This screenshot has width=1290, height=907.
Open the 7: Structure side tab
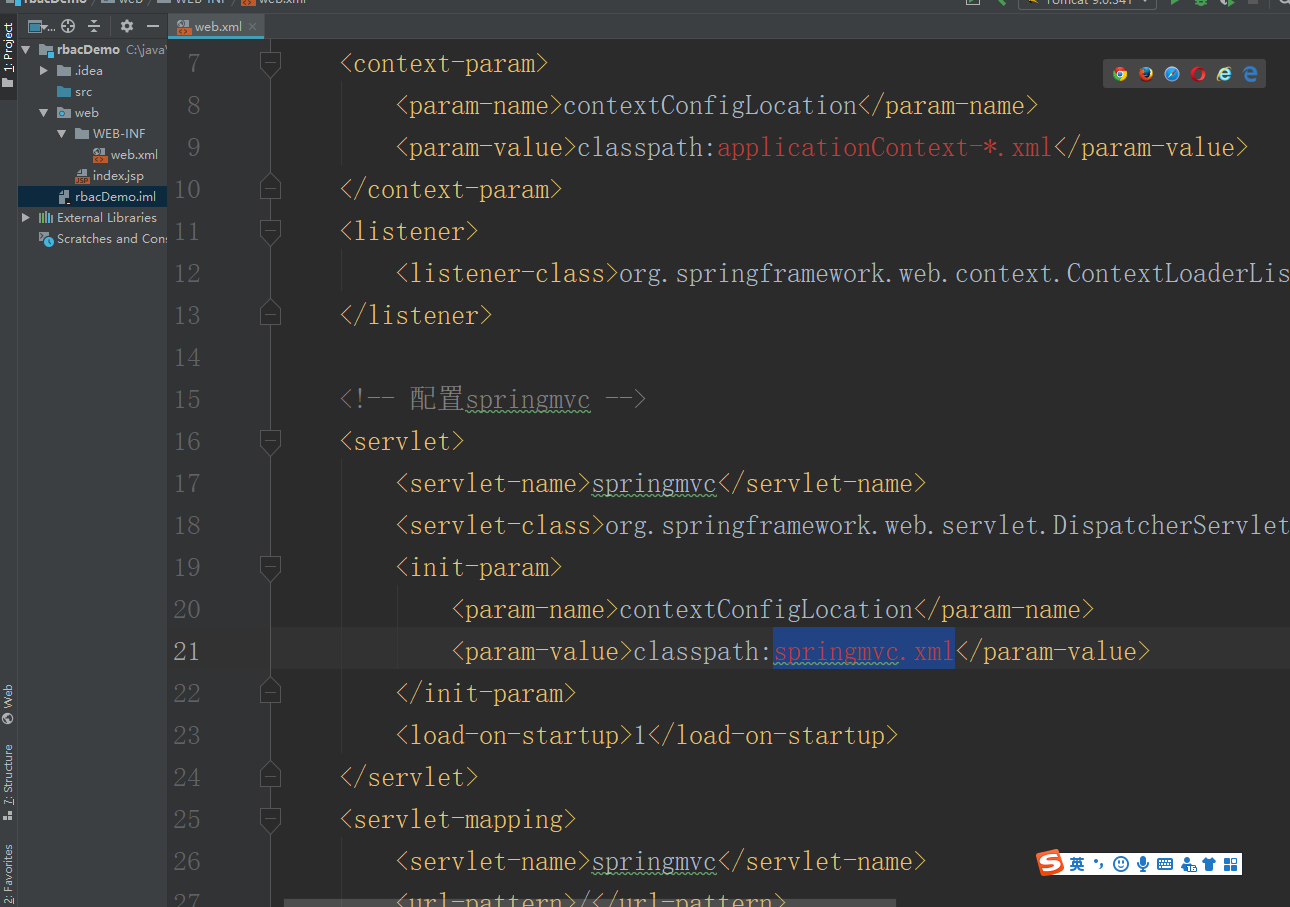coord(8,782)
